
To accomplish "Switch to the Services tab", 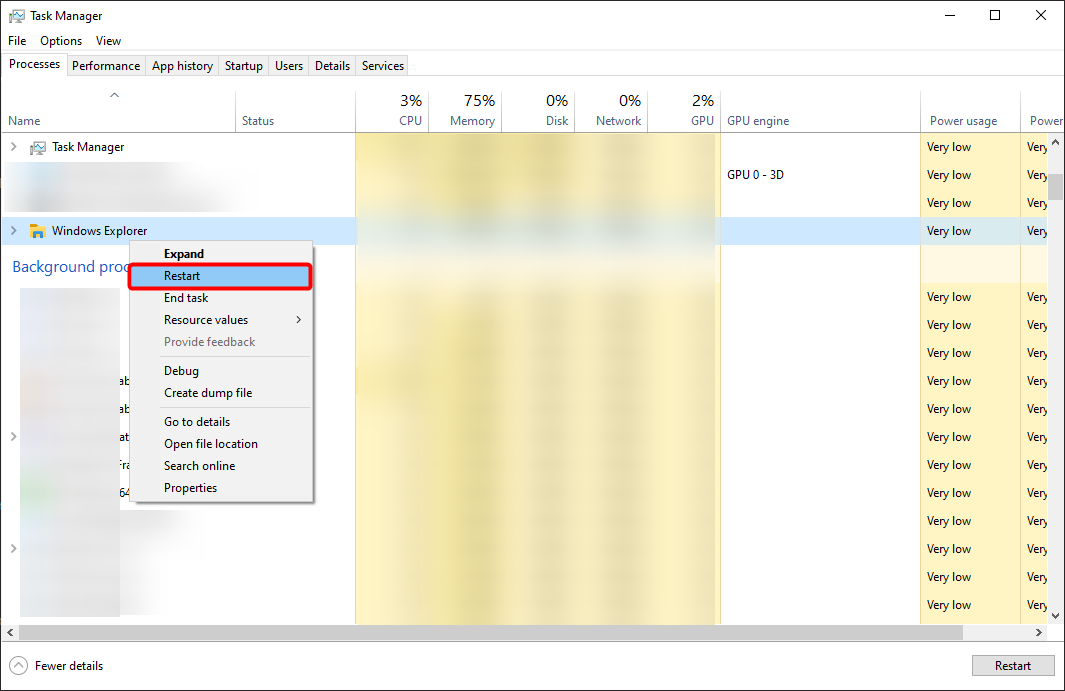I will point(383,66).
